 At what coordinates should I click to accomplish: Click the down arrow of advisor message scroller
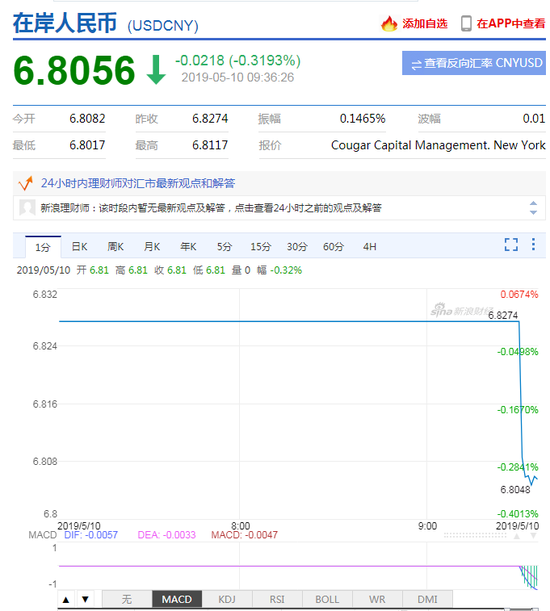pyautogui.click(x=533, y=212)
